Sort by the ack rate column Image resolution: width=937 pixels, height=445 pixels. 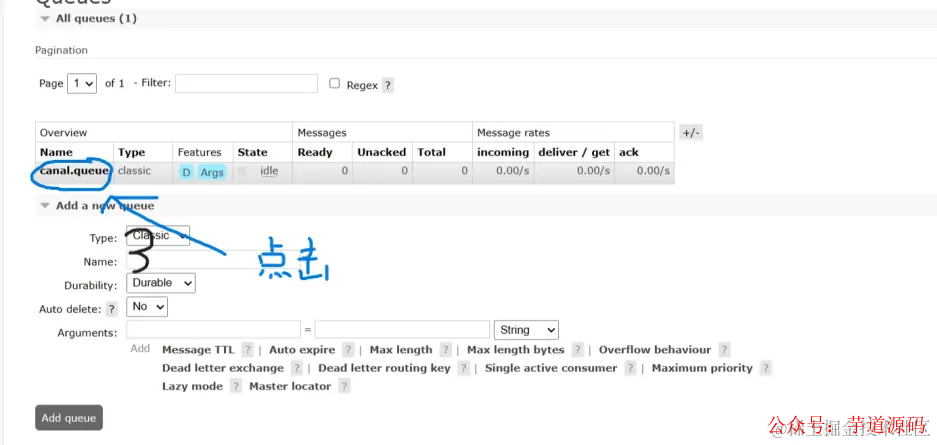(x=629, y=152)
